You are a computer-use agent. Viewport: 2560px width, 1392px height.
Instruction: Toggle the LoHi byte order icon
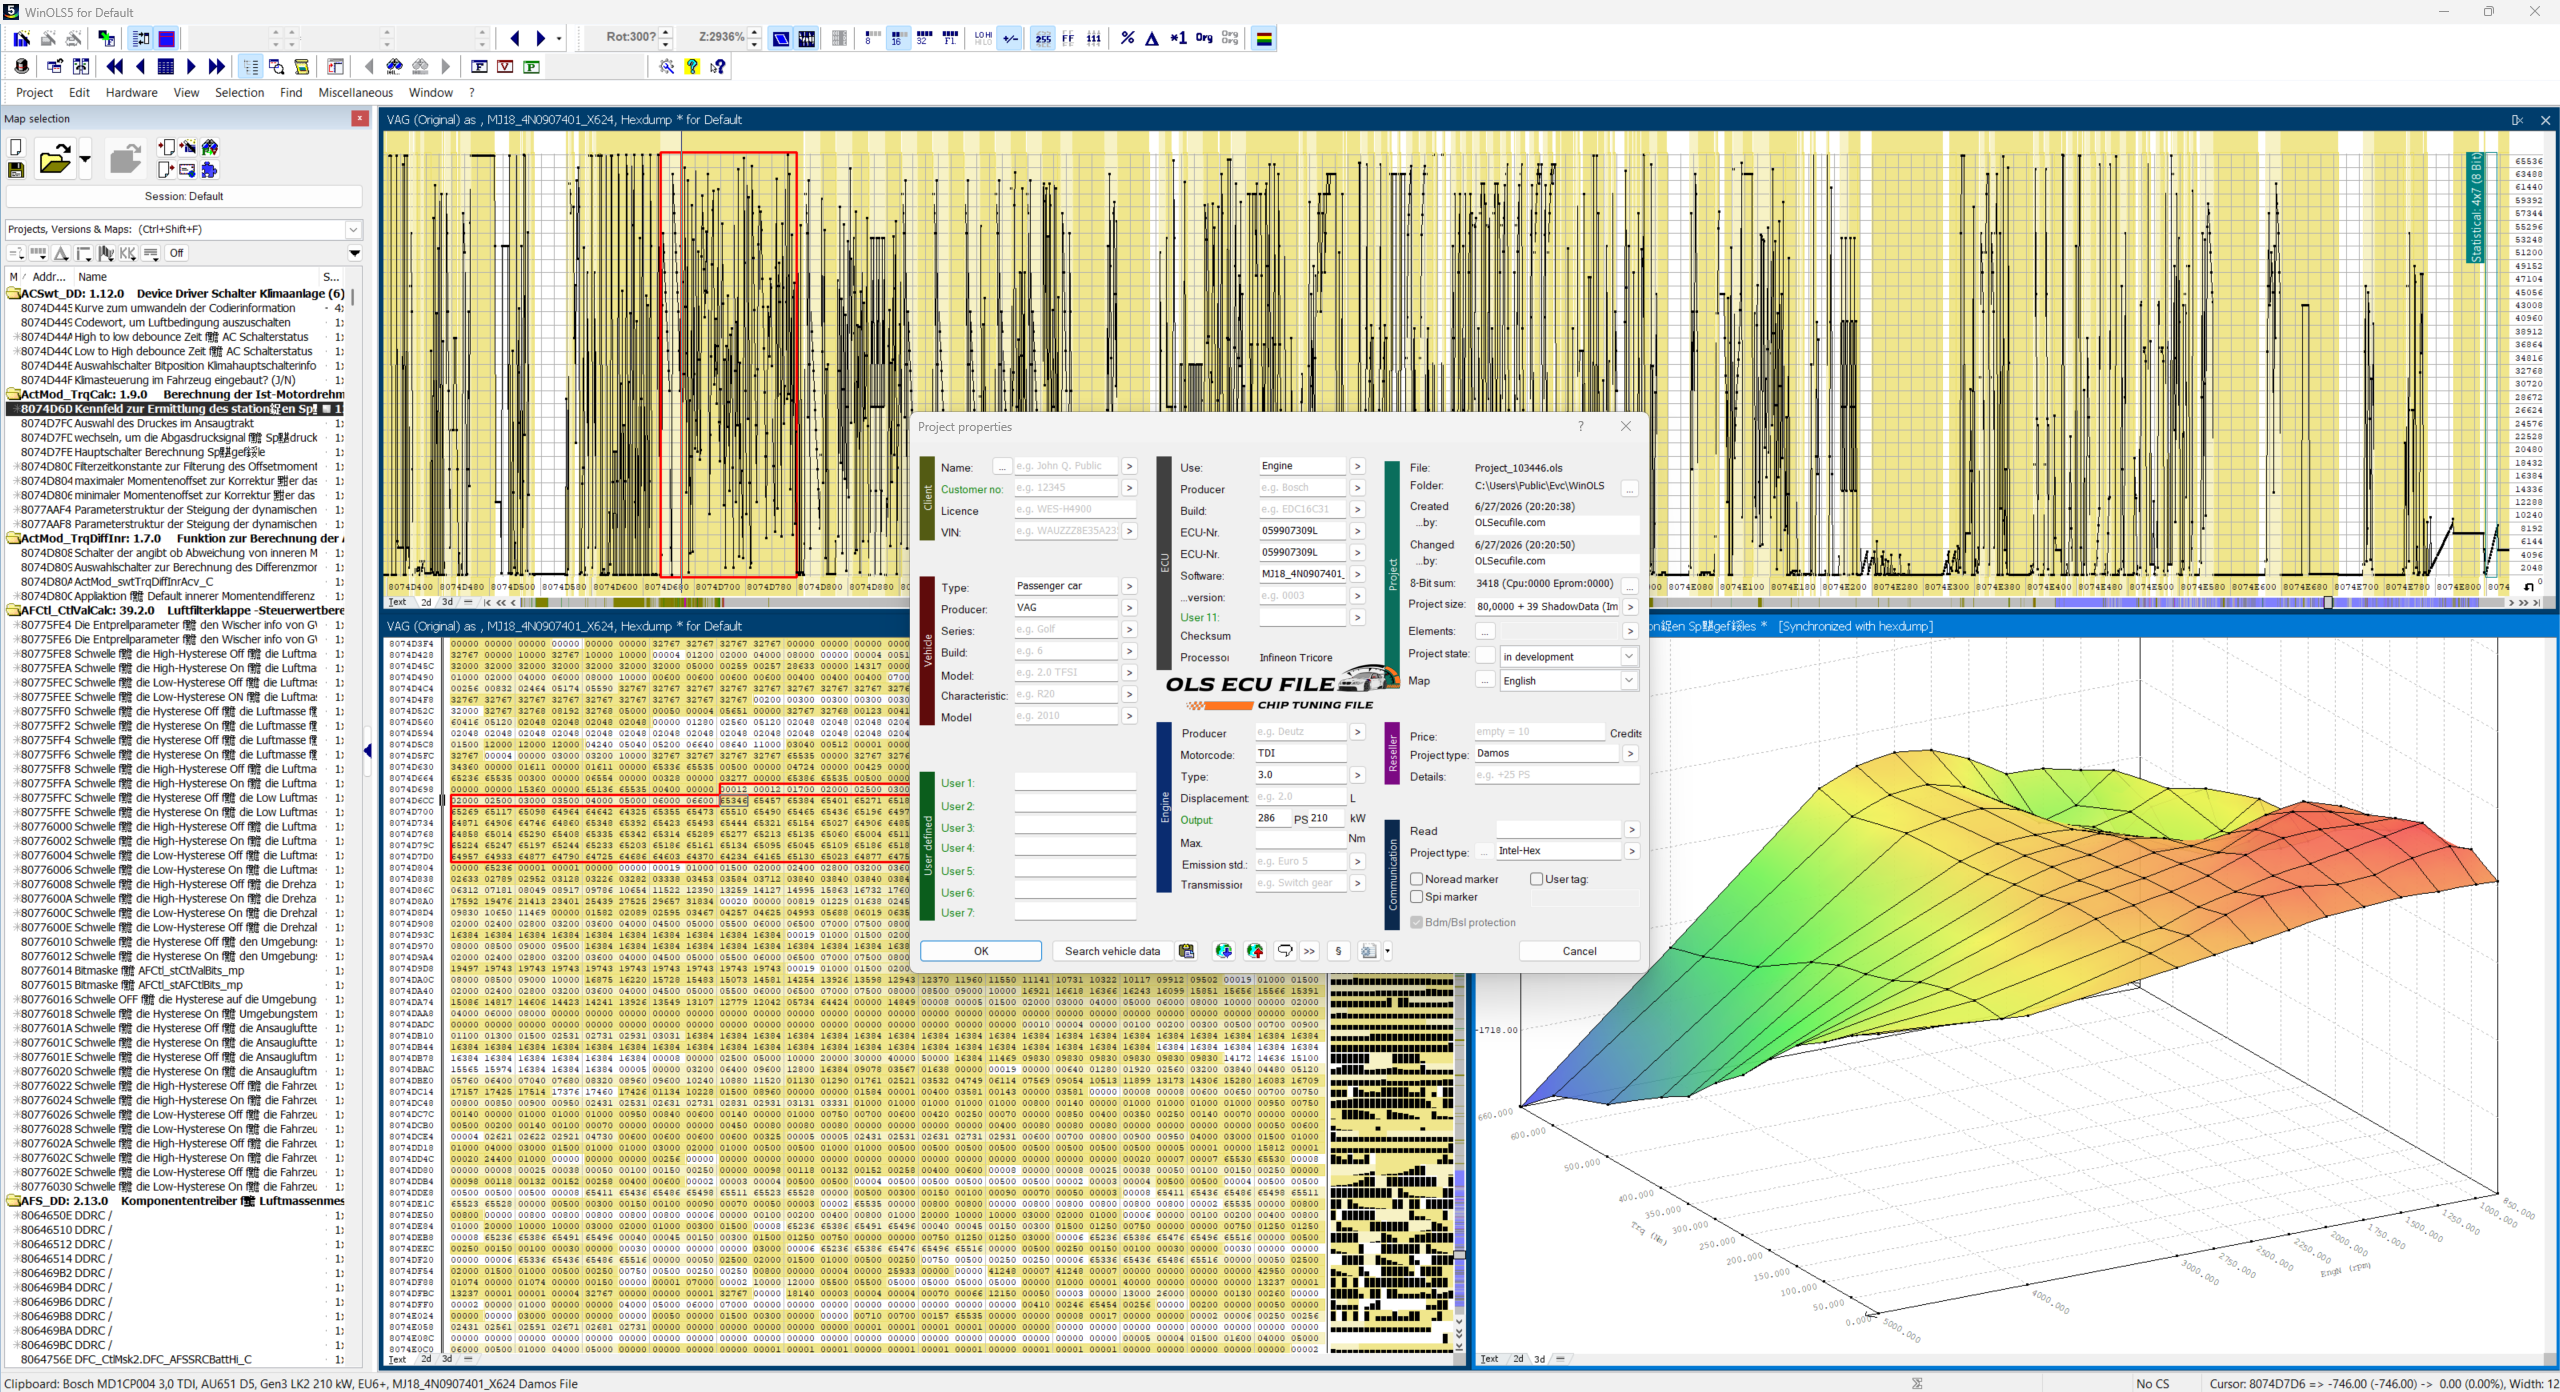pyautogui.click(x=984, y=38)
